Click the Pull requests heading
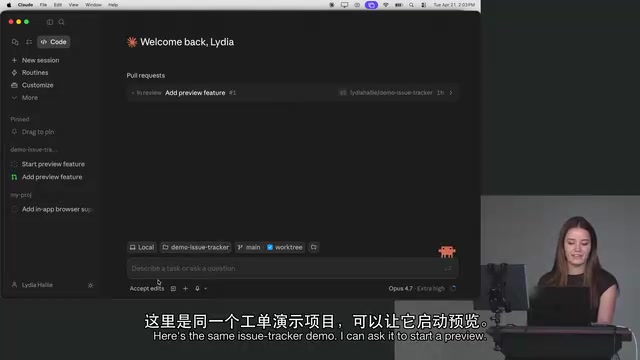The width and height of the screenshot is (640, 360). coord(146,76)
